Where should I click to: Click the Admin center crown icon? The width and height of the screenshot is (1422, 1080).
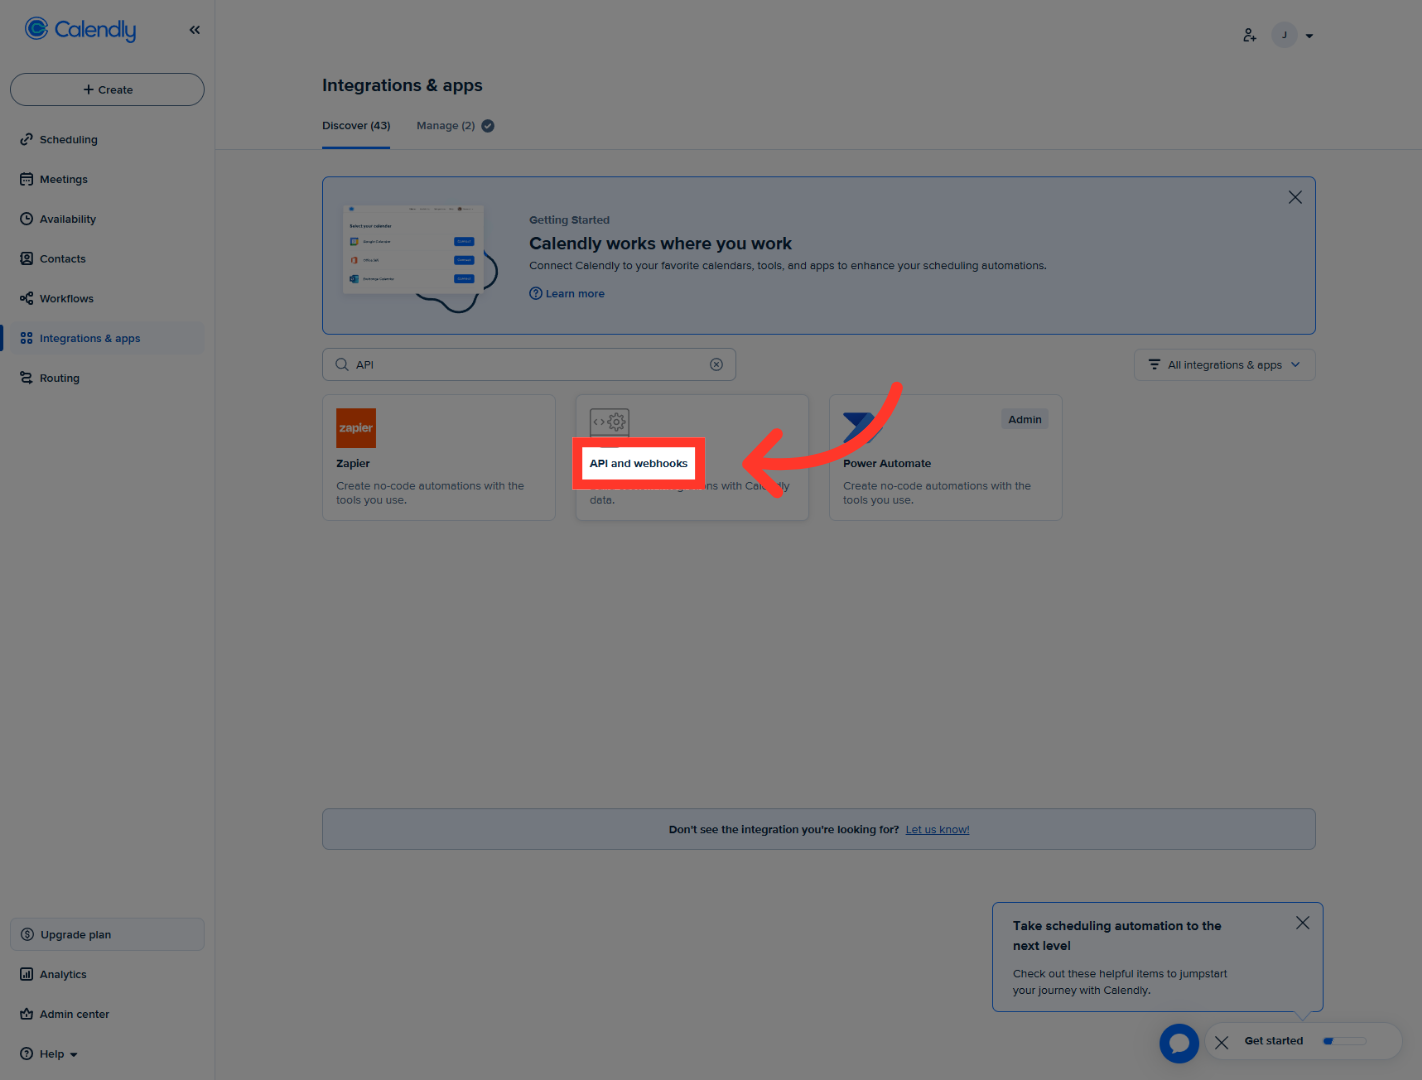tap(26, 1014)
